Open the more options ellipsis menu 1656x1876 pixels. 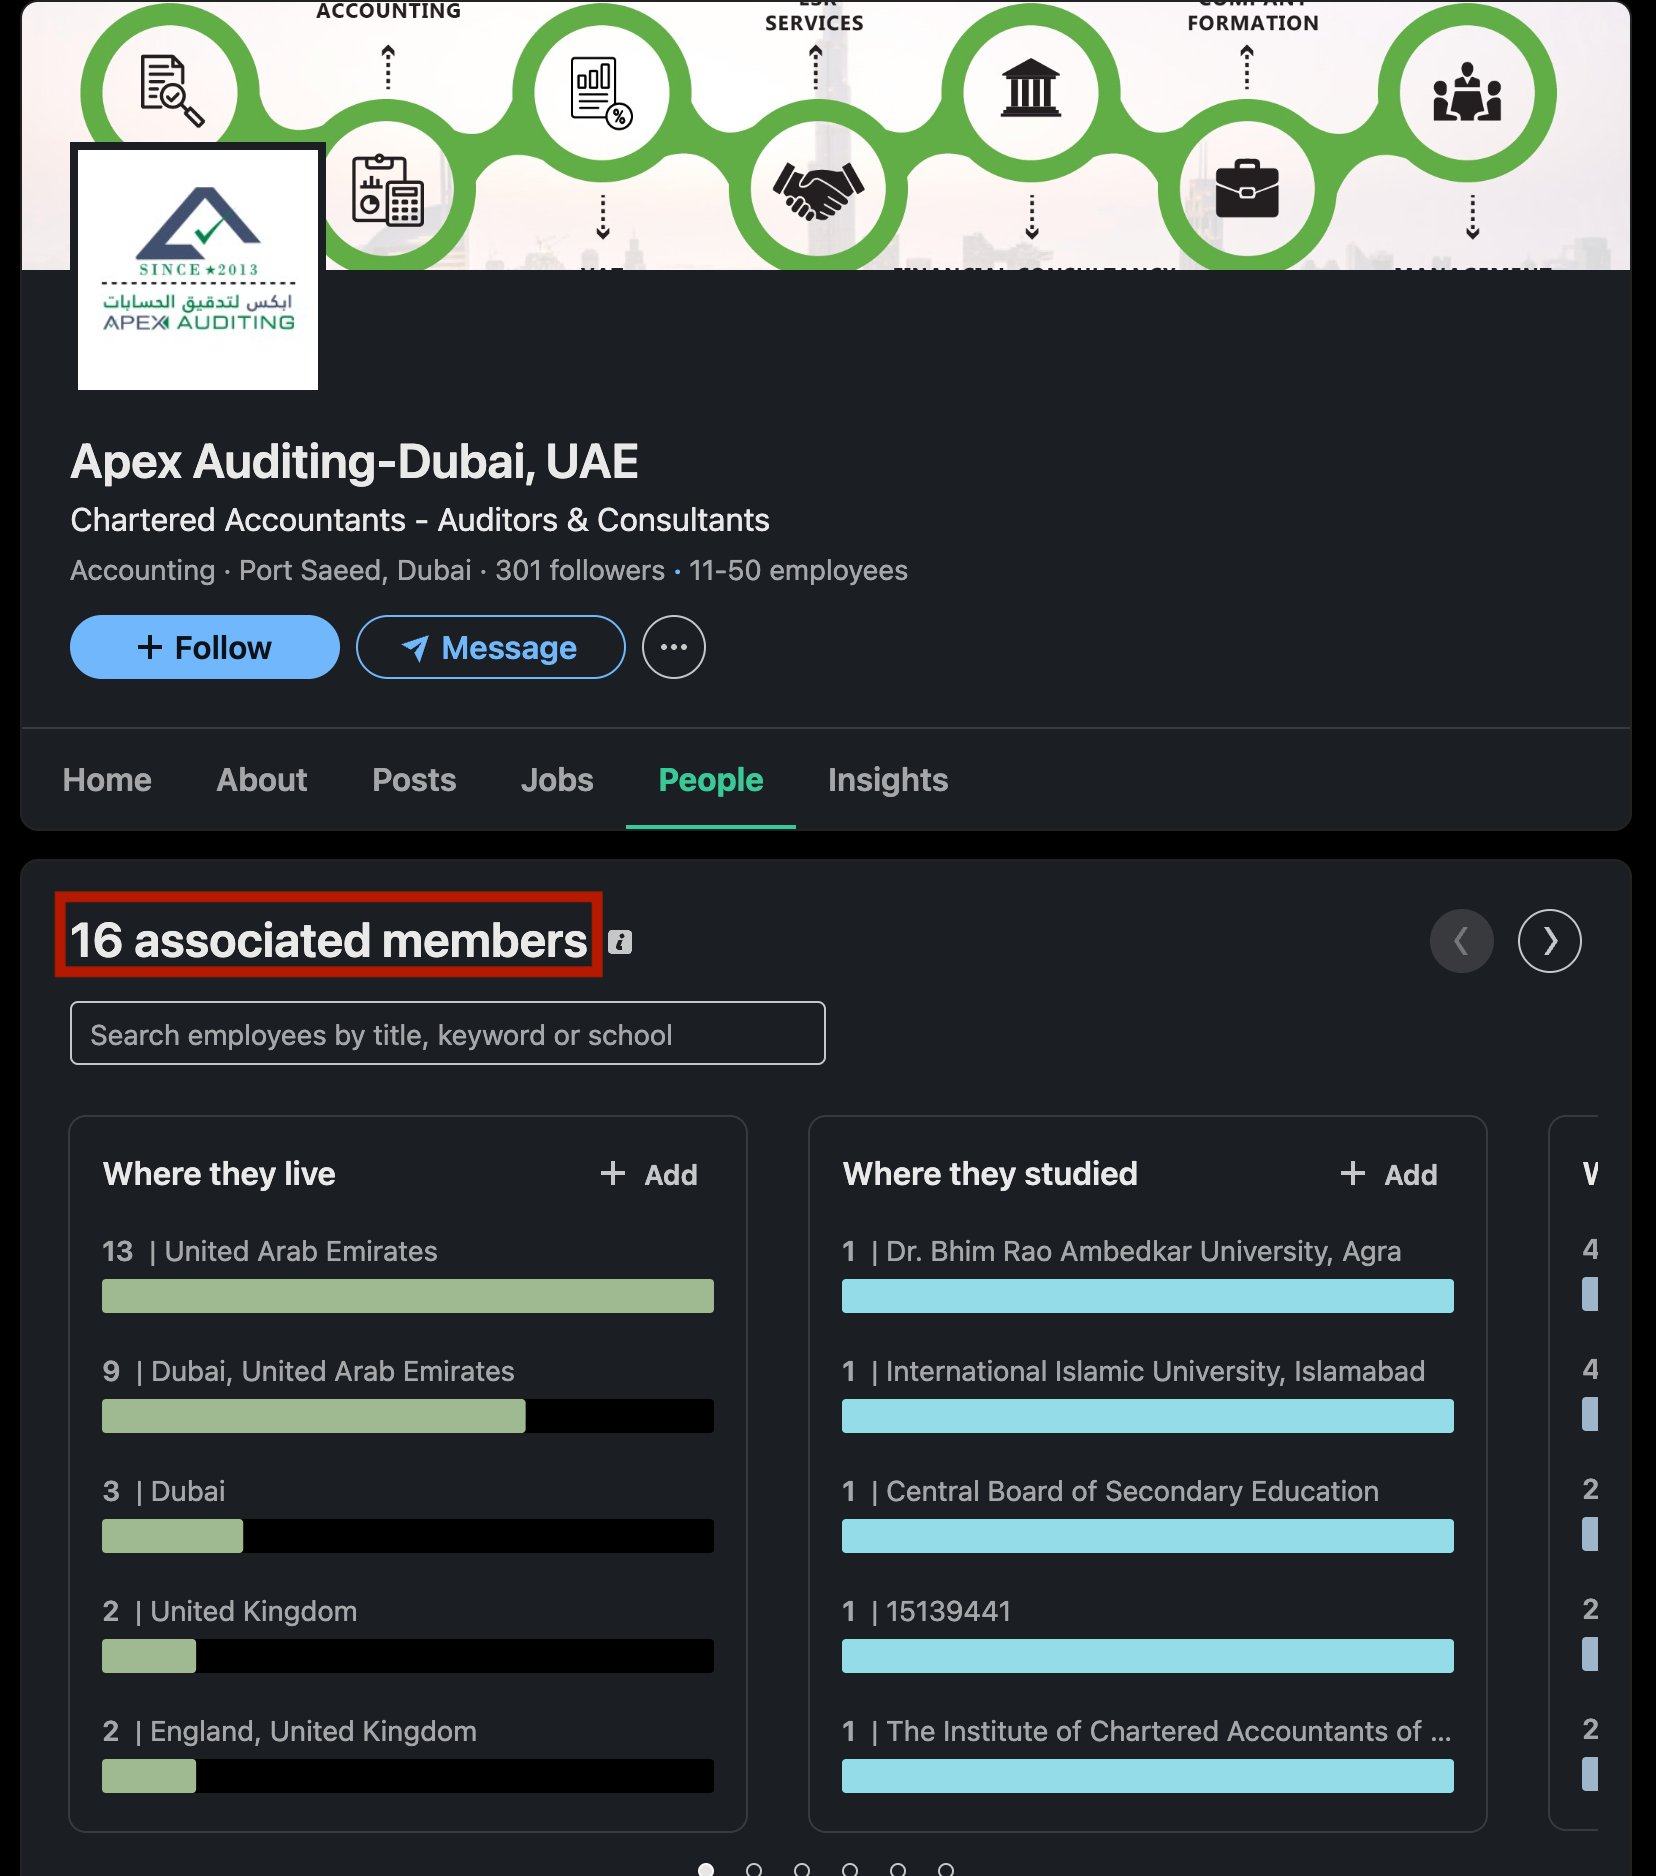coord(674,647)
